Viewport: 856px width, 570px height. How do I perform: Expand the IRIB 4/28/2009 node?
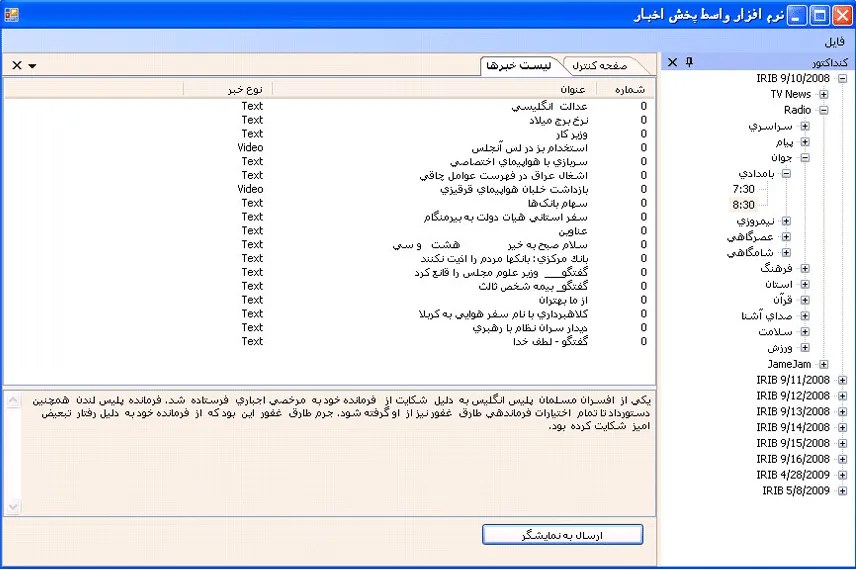(842, 475)
